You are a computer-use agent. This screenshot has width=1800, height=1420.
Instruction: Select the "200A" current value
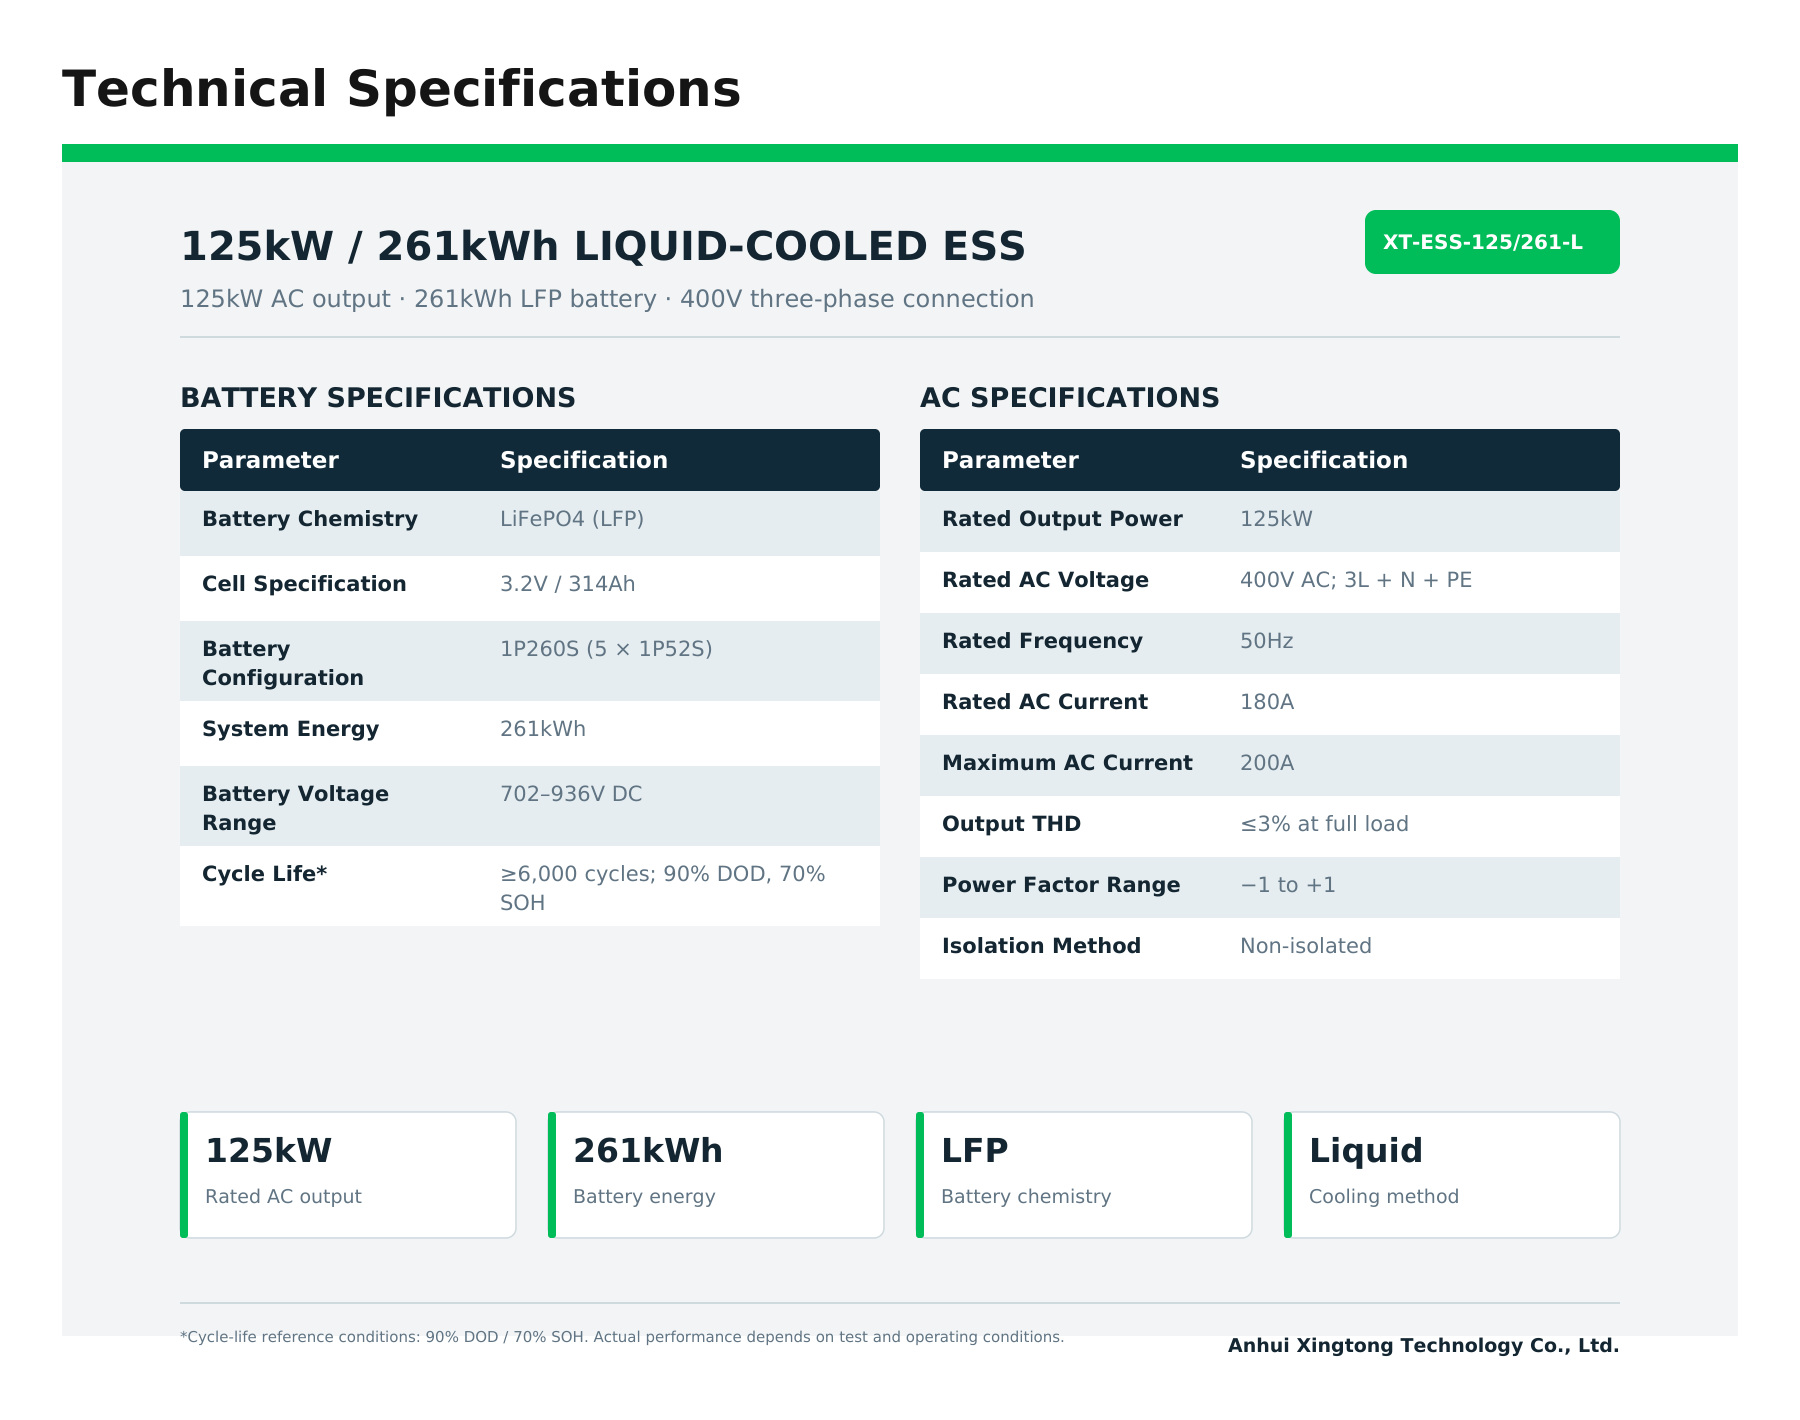click(x=1267, y=763)
